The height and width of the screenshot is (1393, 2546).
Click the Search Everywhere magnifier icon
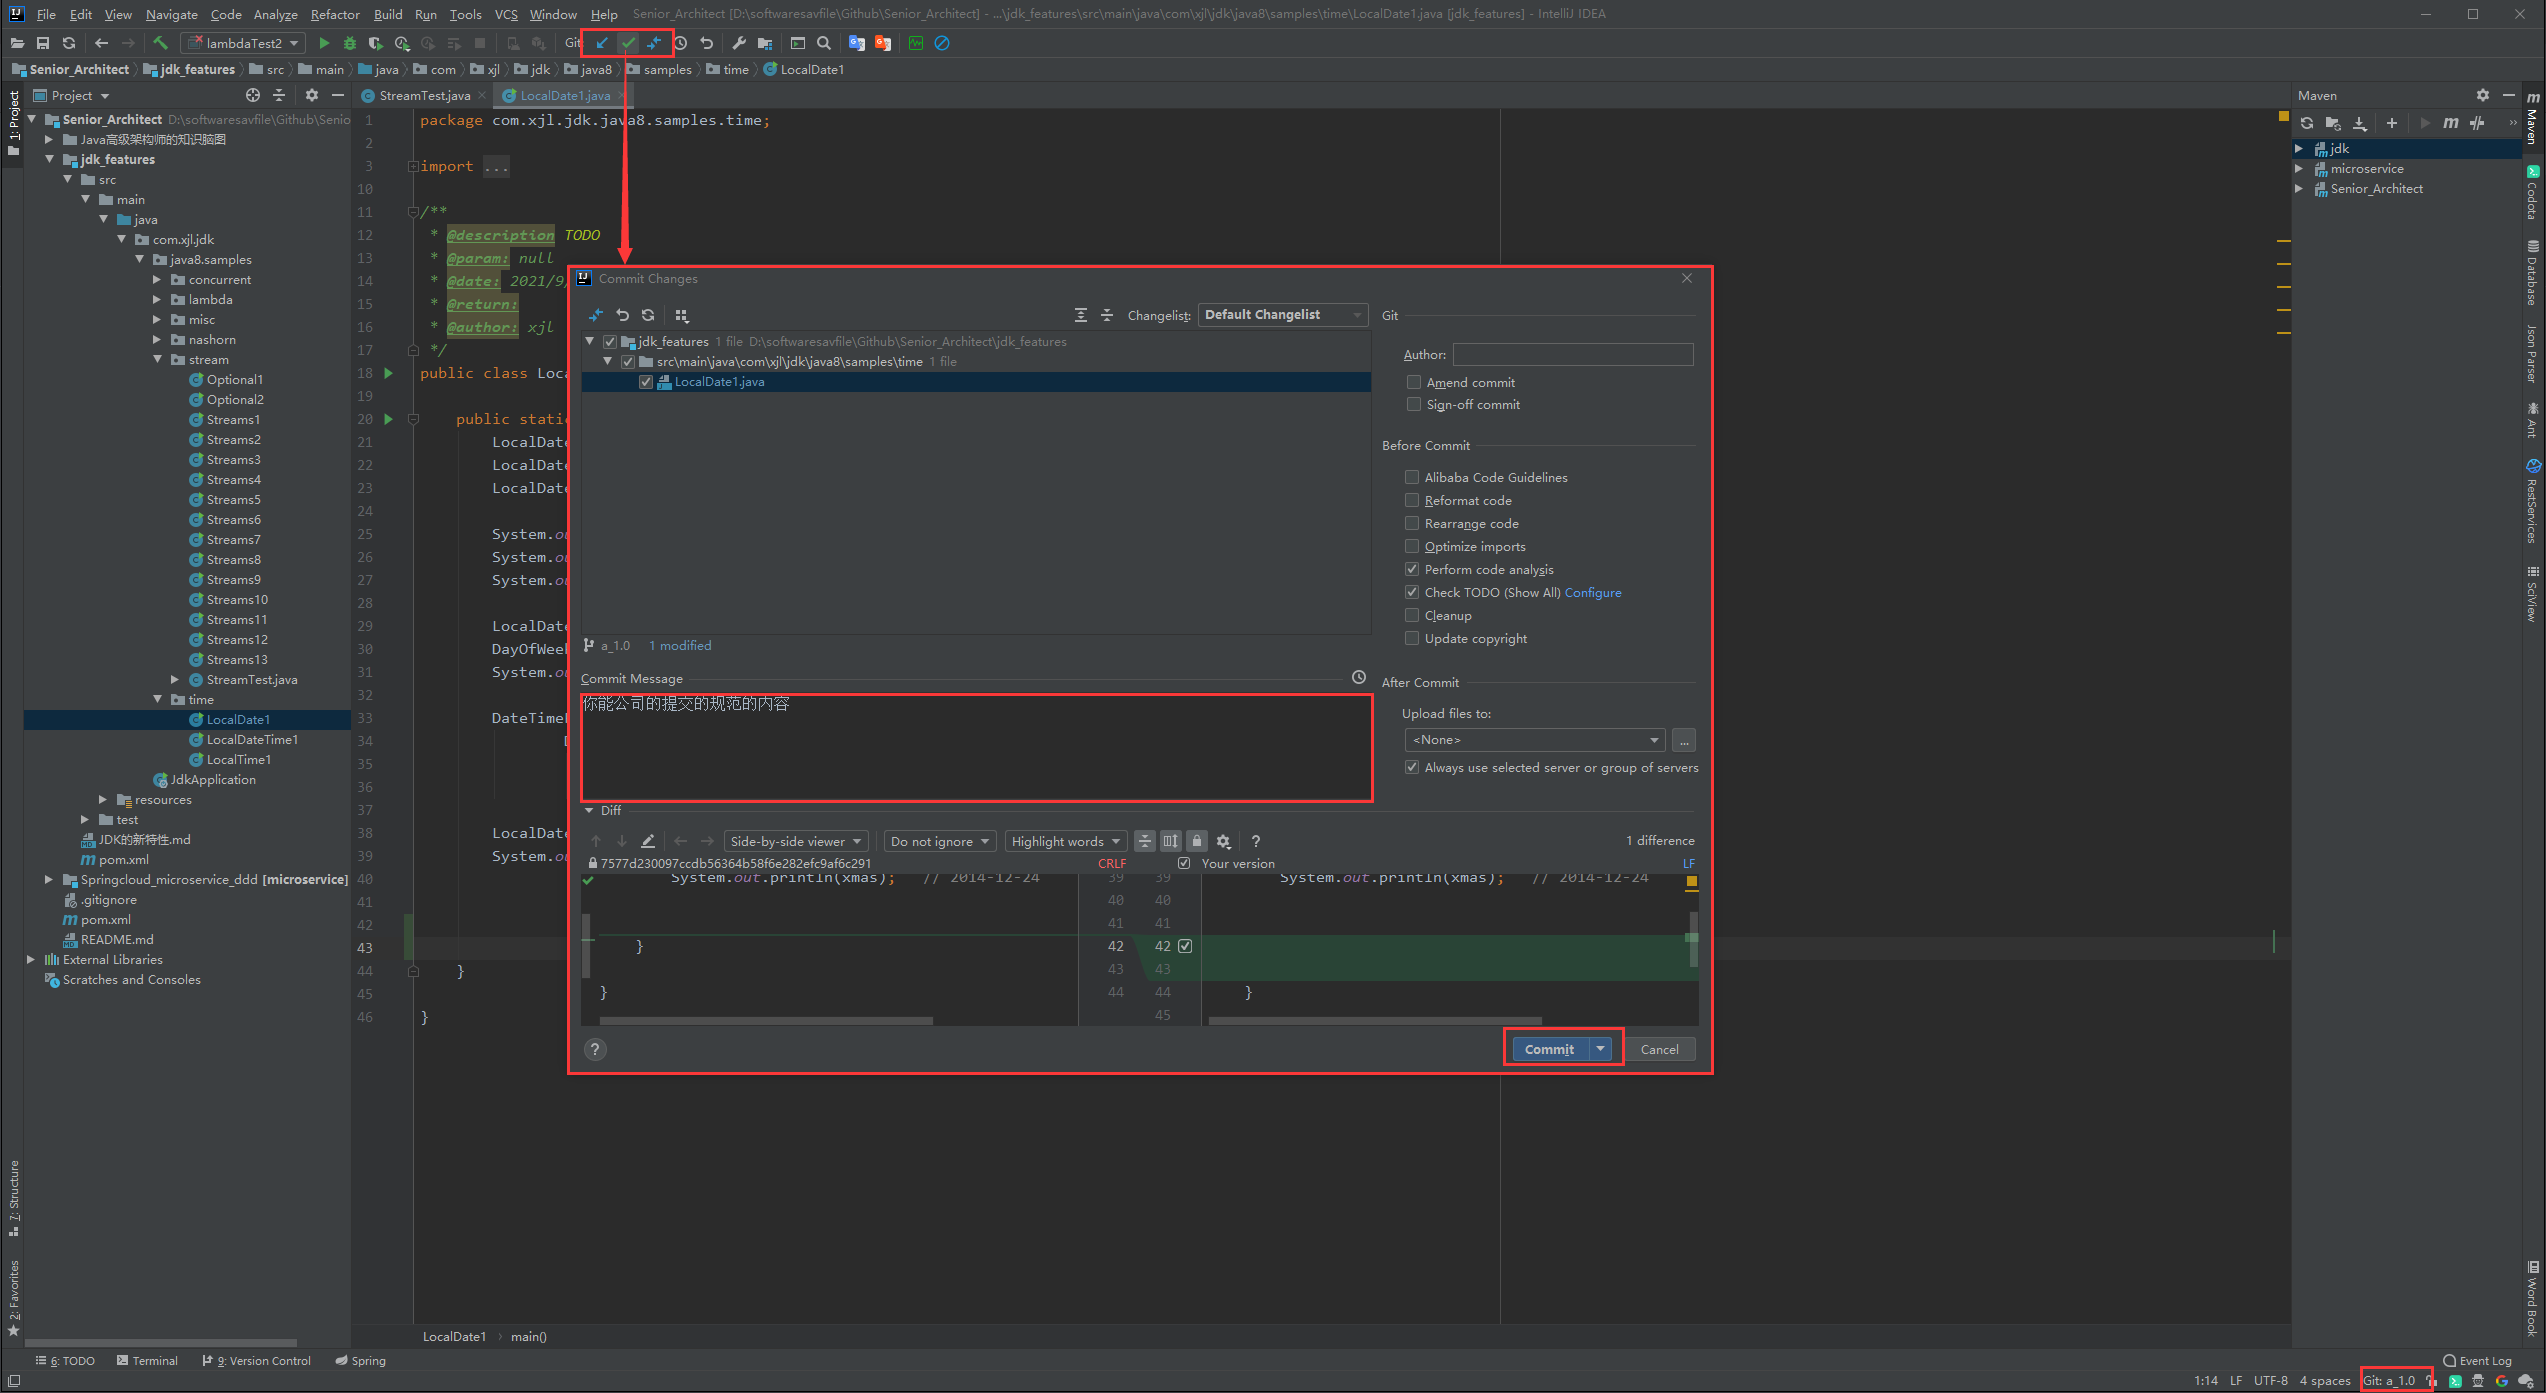pyautogui.click(x=824, y=43)
